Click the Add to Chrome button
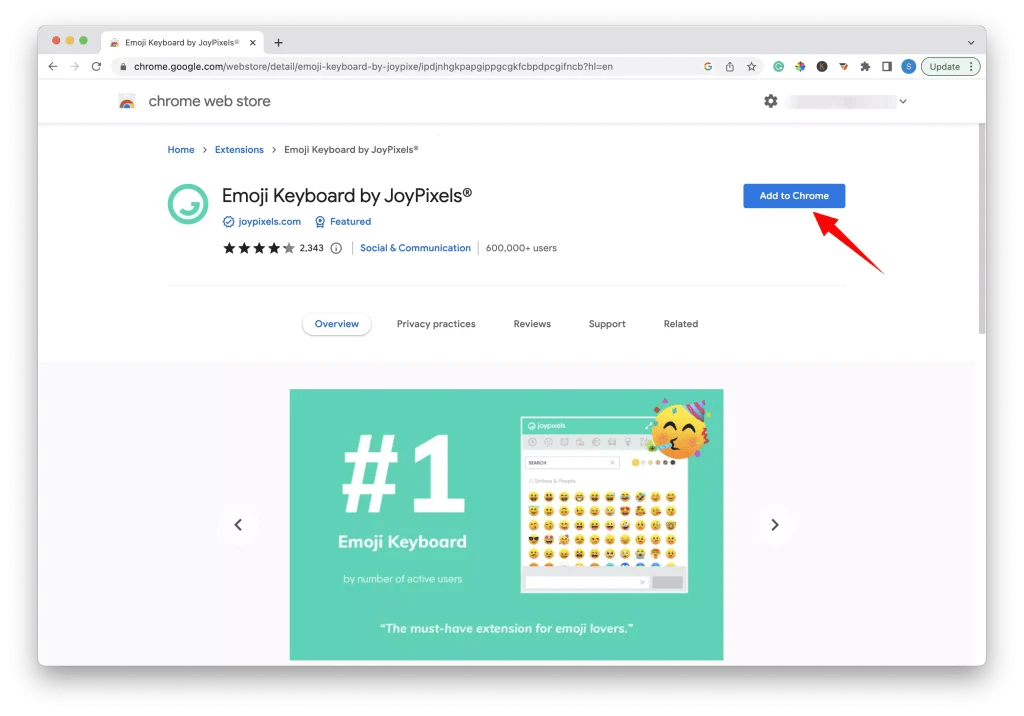Image resolution: width=1024 pixels, height=716 pixels. pos(793,196)
